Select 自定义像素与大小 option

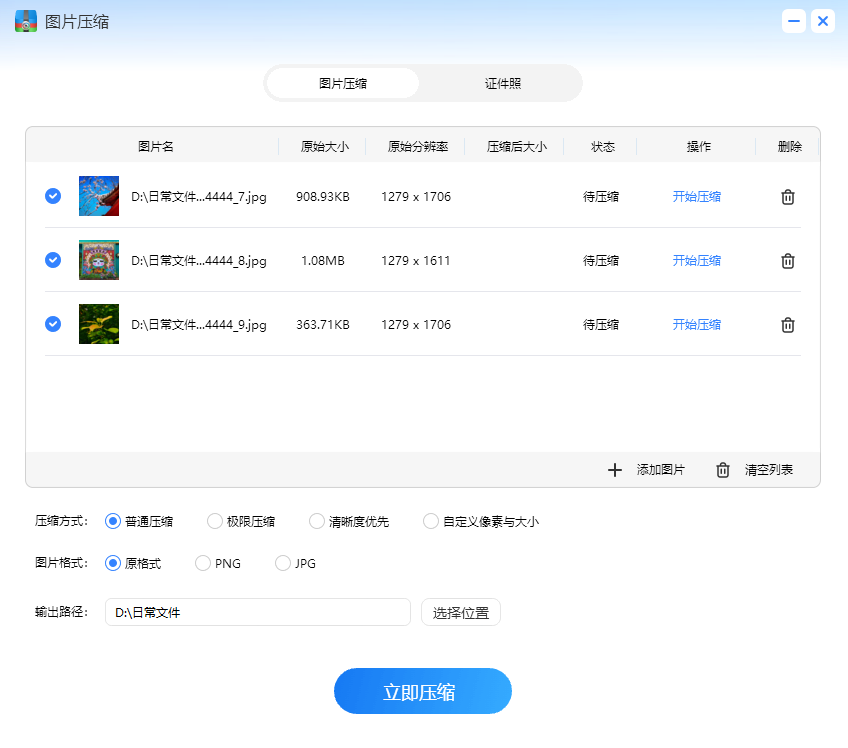tap(430, 521)
